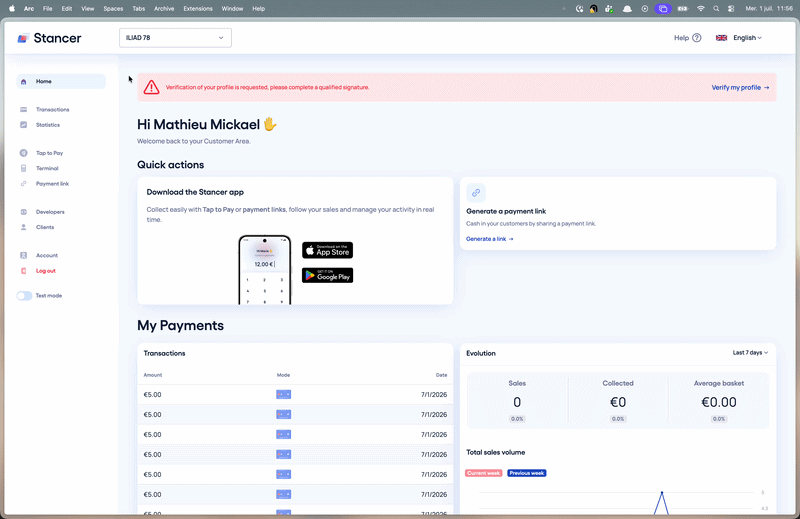This screenshot has width=800, height=519.
Task: Open the Extensions menu
Action: tap(198, 9)
